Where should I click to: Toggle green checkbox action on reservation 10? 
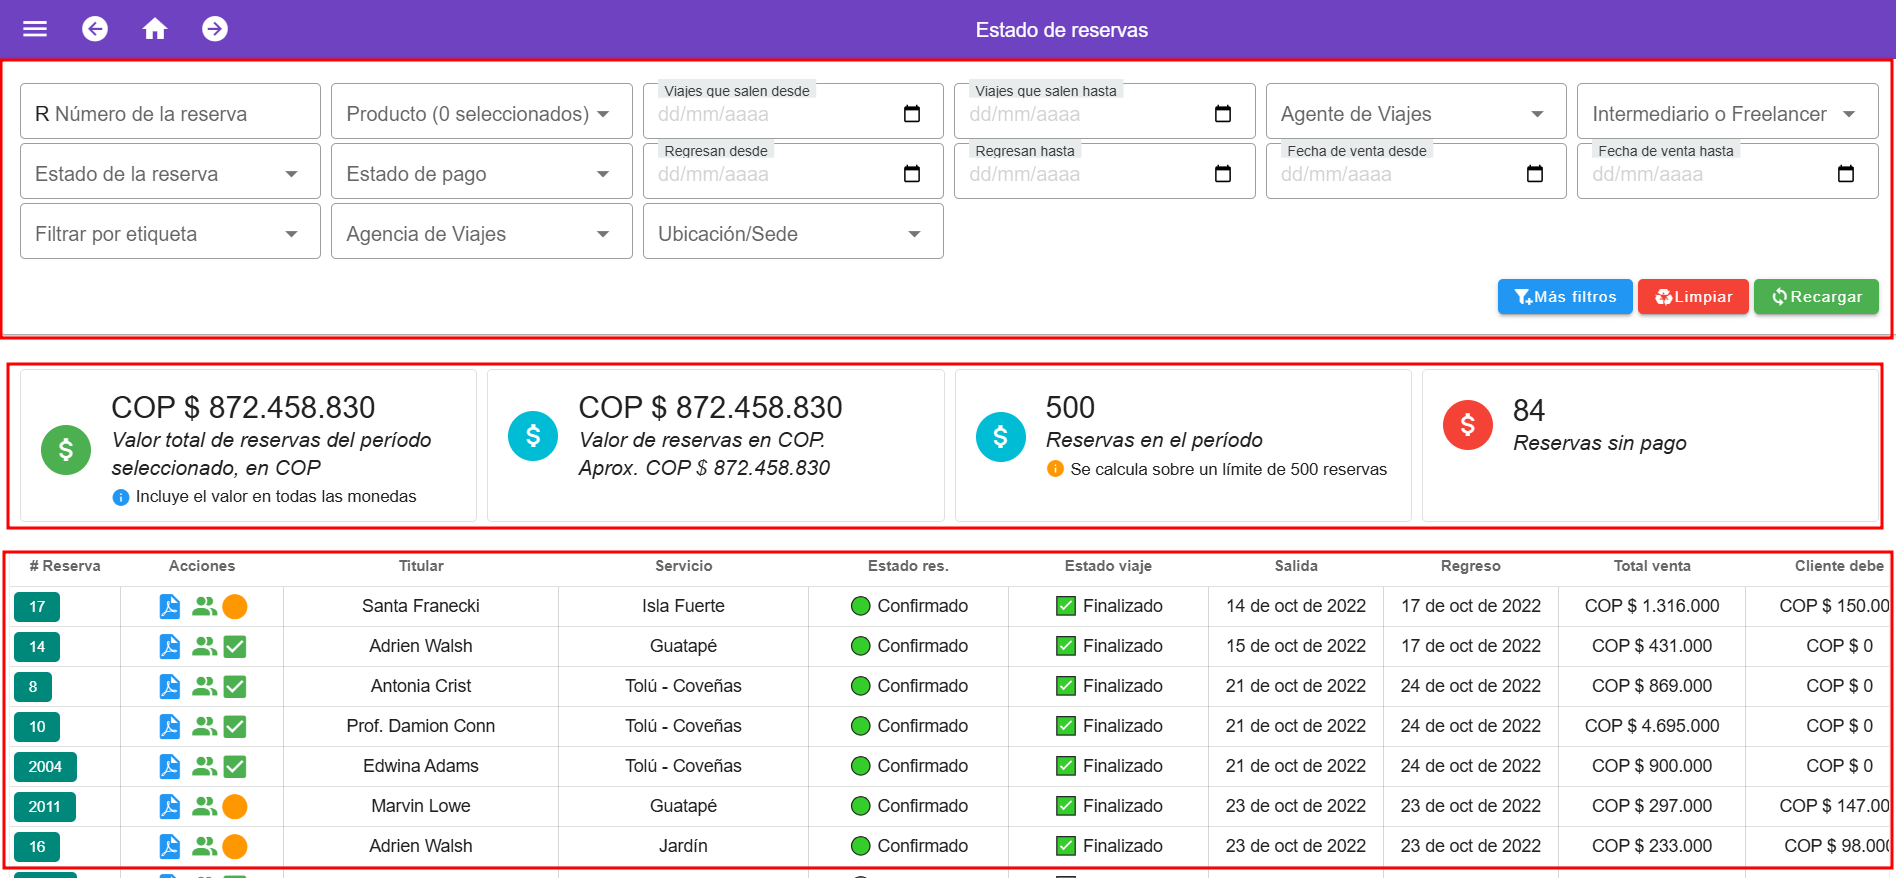pyautogui.click(x=235, y=726)
